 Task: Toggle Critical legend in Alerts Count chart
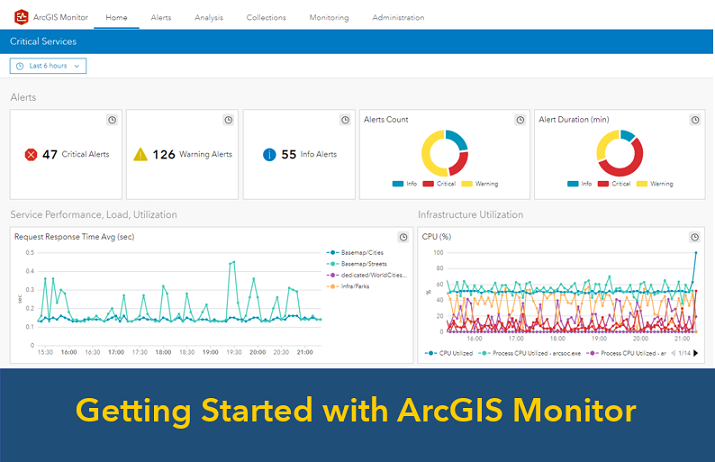439,184
